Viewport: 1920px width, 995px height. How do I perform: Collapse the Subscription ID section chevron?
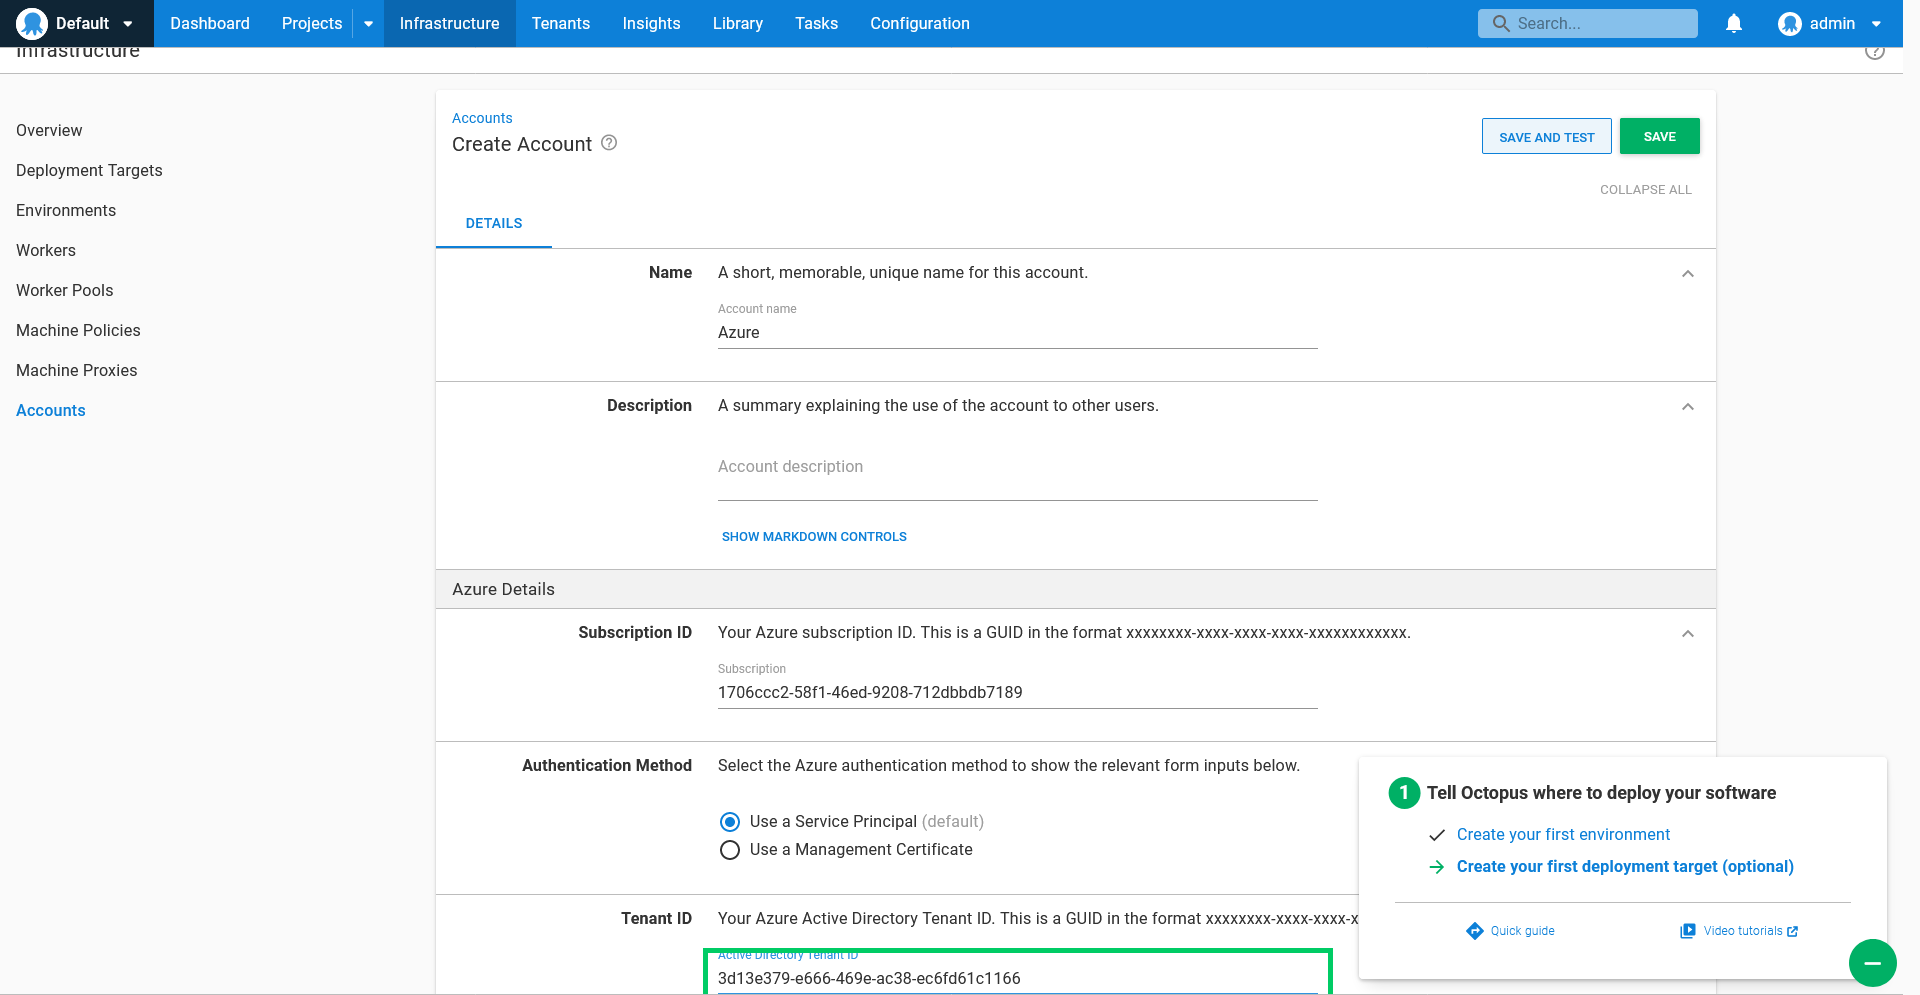(1688, 633)
